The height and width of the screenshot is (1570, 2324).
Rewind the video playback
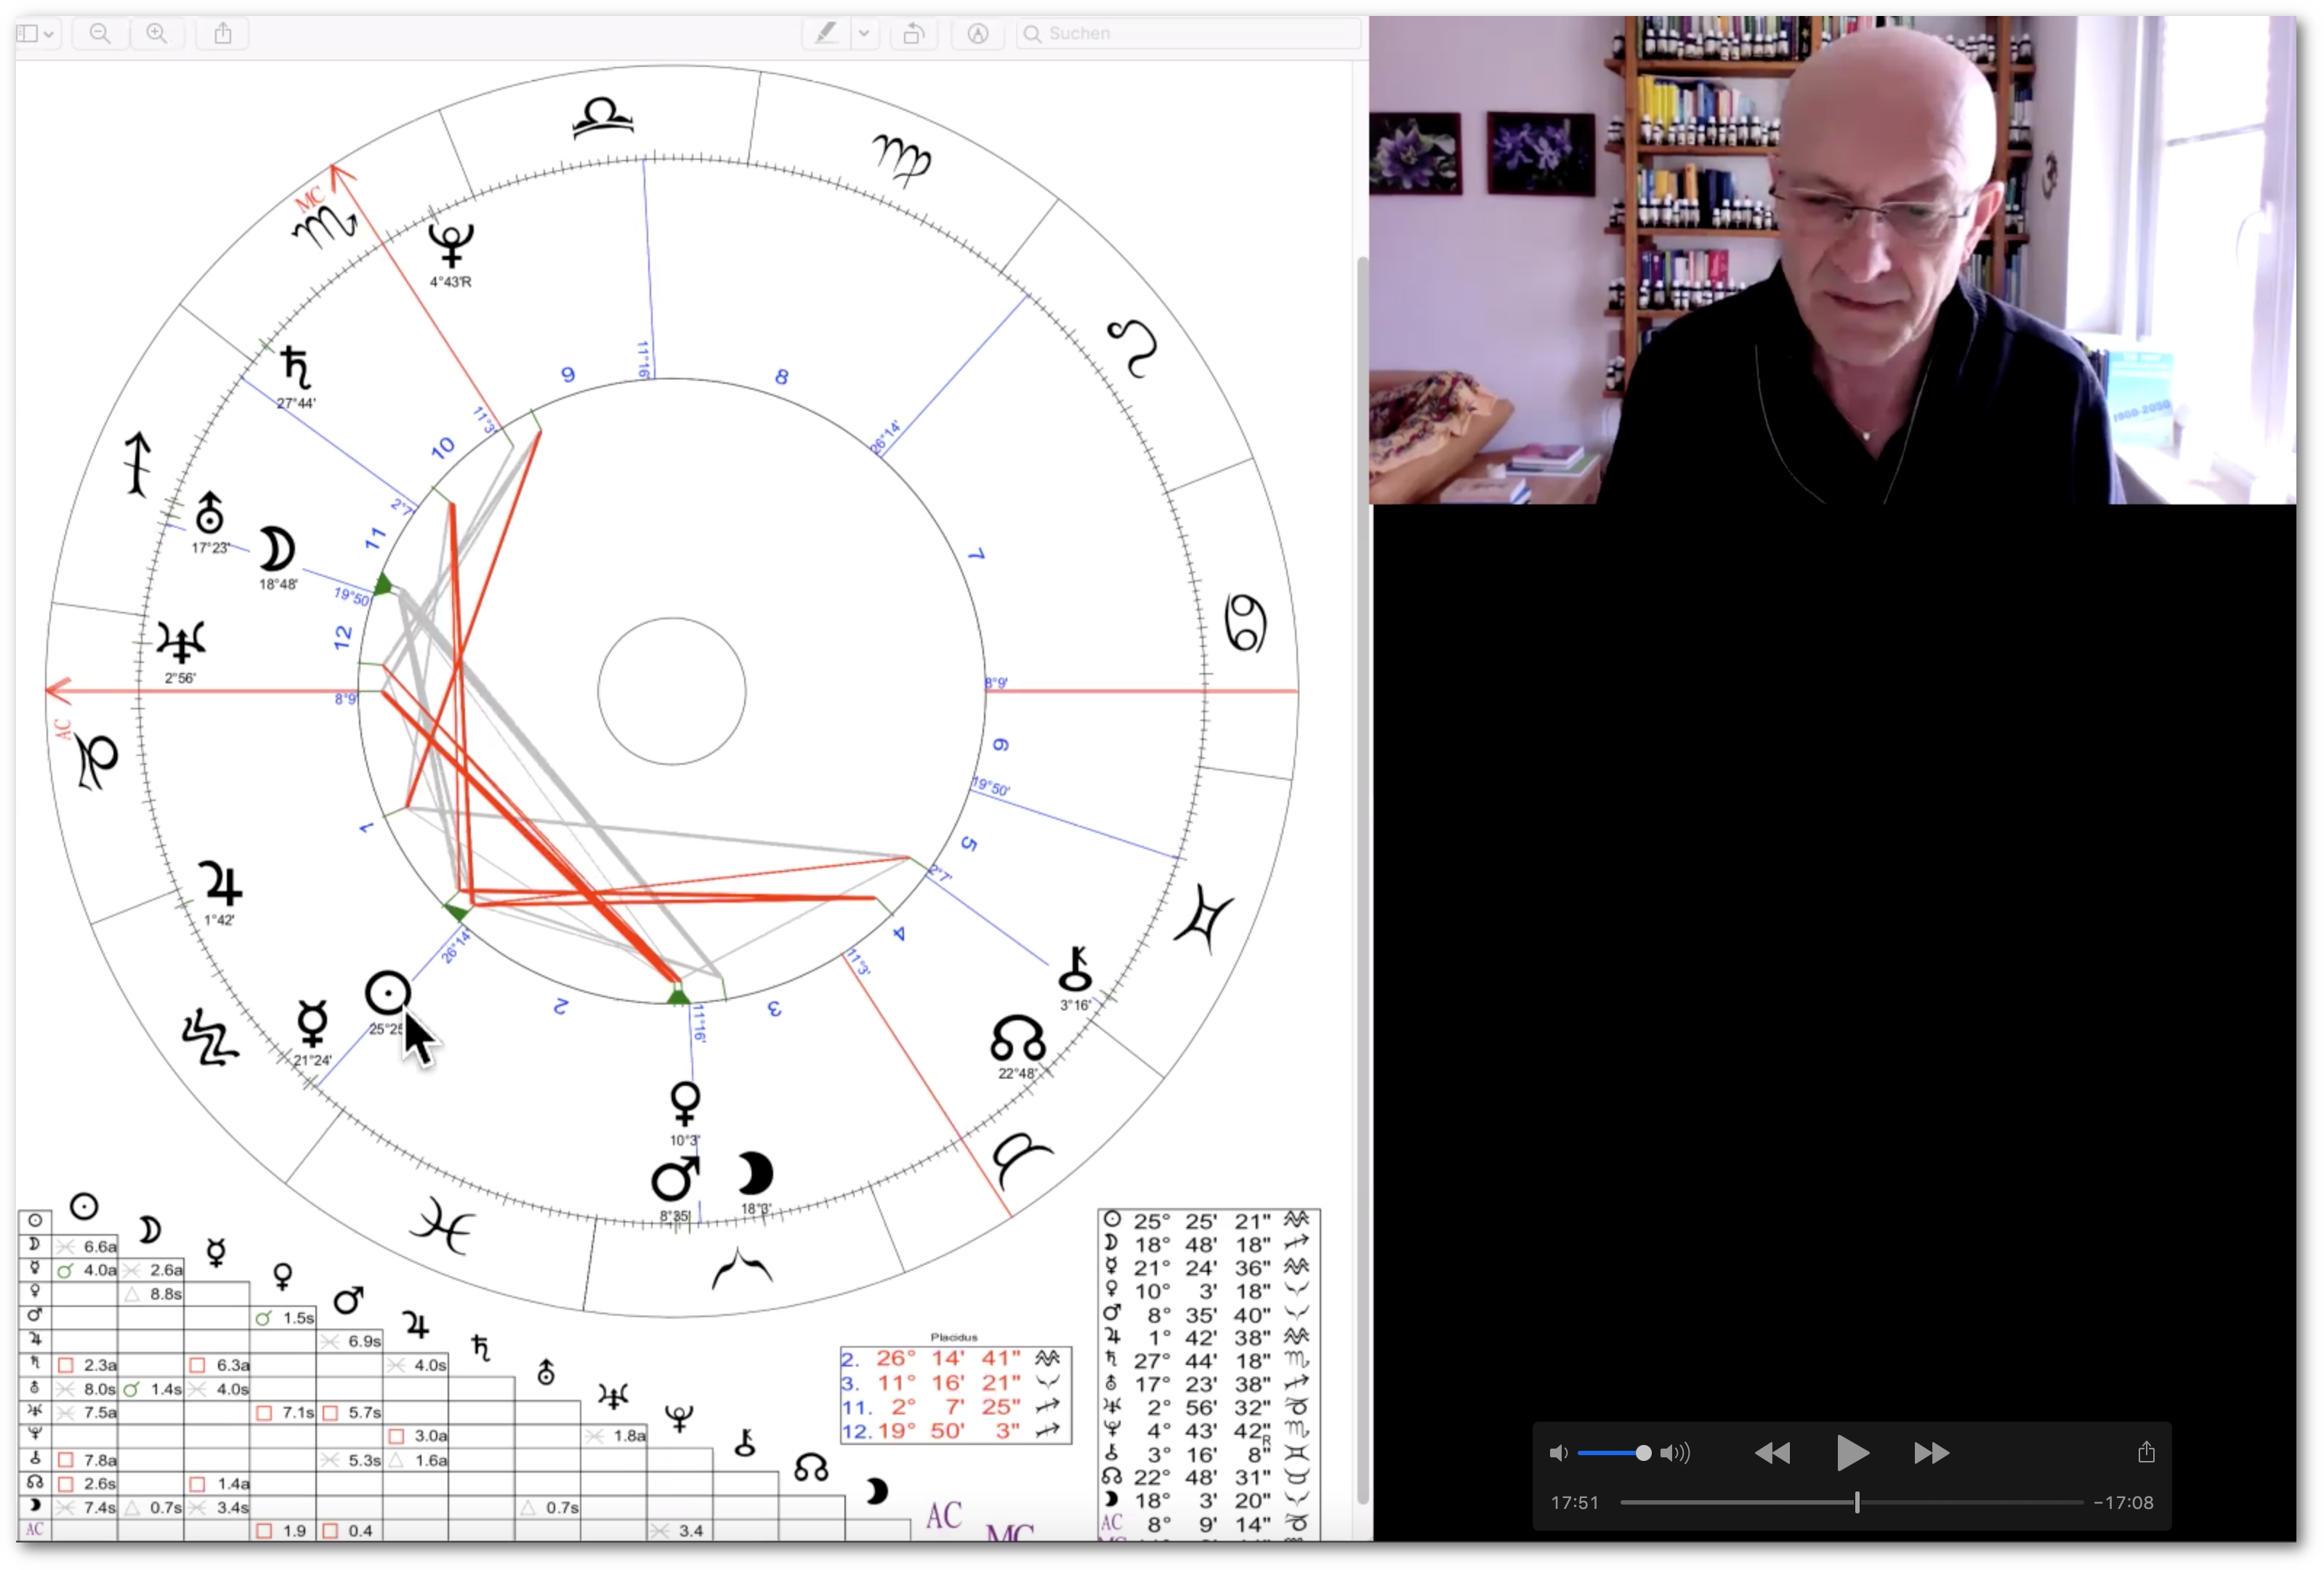click(1772, 1453)
